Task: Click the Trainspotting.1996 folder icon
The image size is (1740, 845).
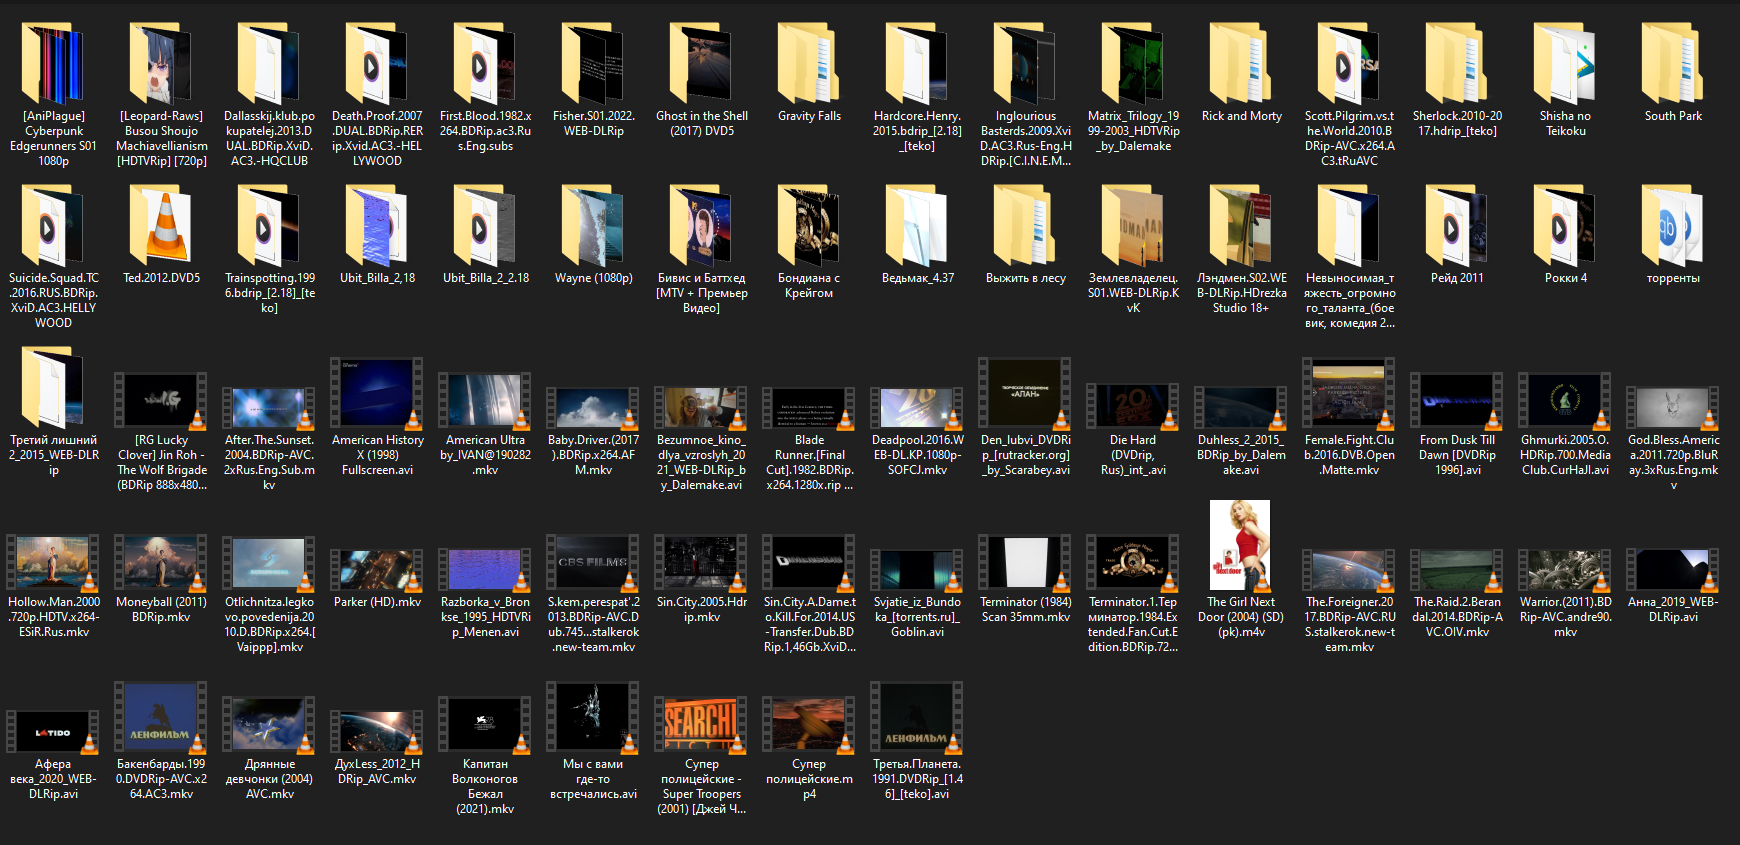Action: point(269,226)
